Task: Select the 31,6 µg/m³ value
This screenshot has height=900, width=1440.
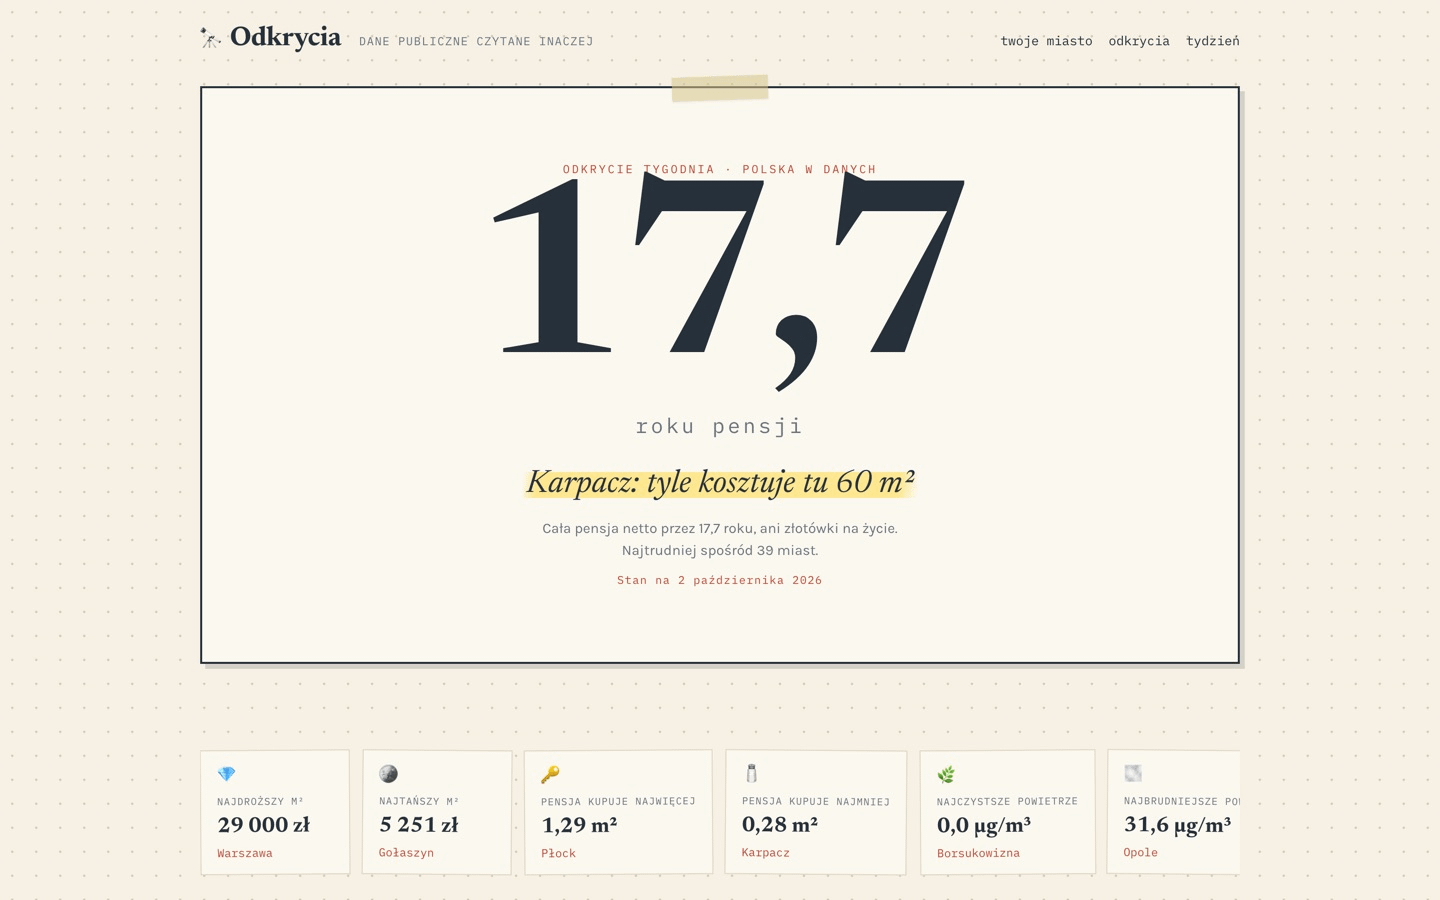Action: pyautogui.click(x=1178, y=824)
